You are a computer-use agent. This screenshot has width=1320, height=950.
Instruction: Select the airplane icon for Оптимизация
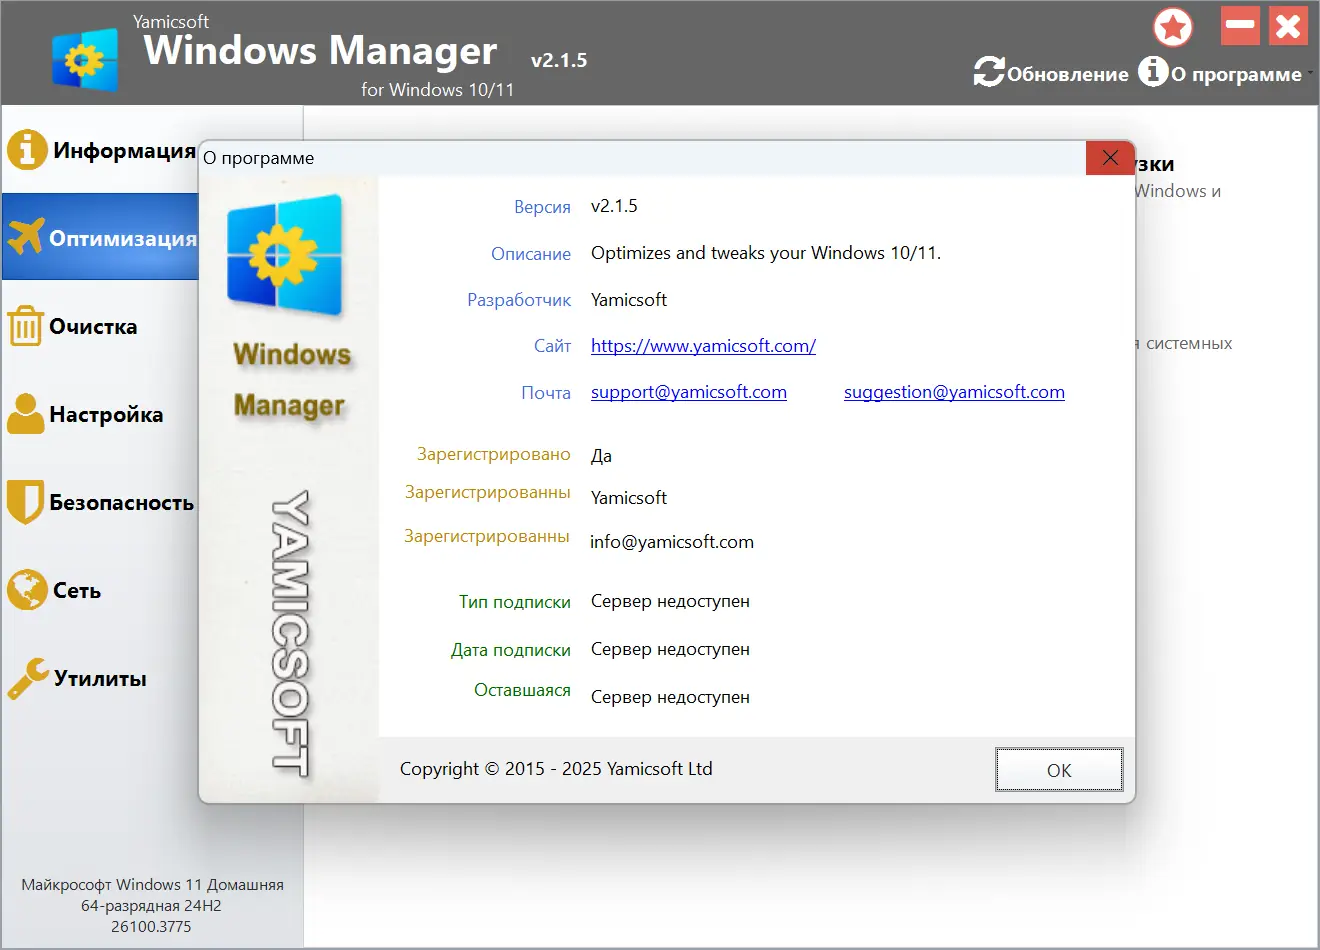[26, 237]
